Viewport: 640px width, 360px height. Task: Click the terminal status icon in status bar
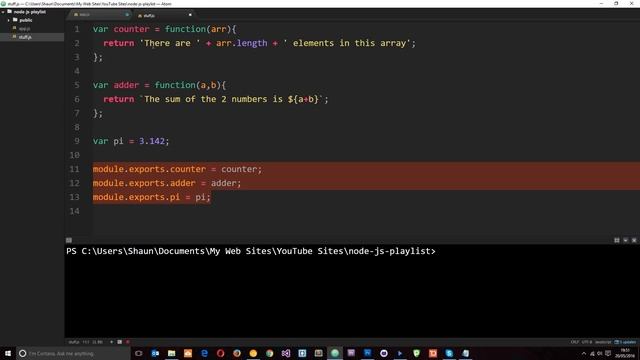coord(120,342)
